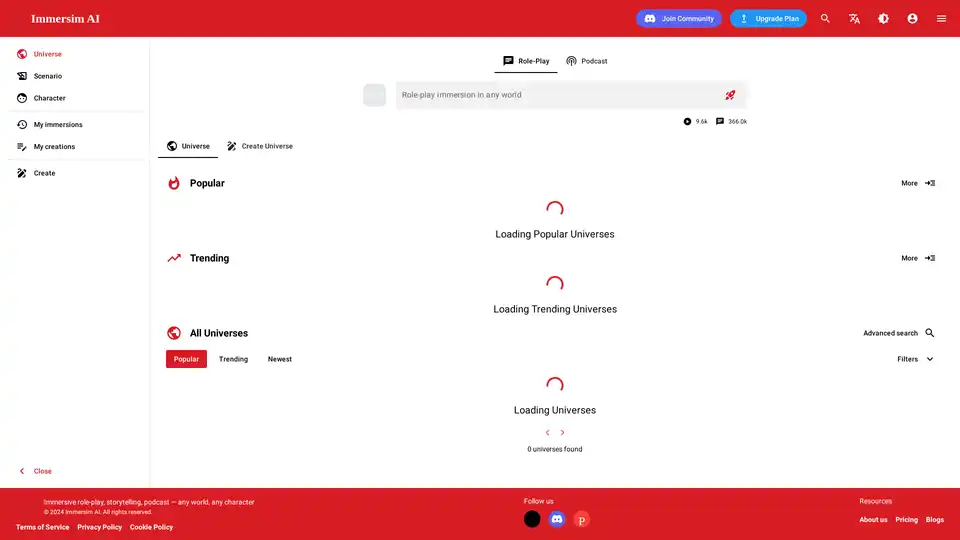This screenshot has width=960, height=540.
Task: Open the Discord icon in footer
Action: click(557, 519)
